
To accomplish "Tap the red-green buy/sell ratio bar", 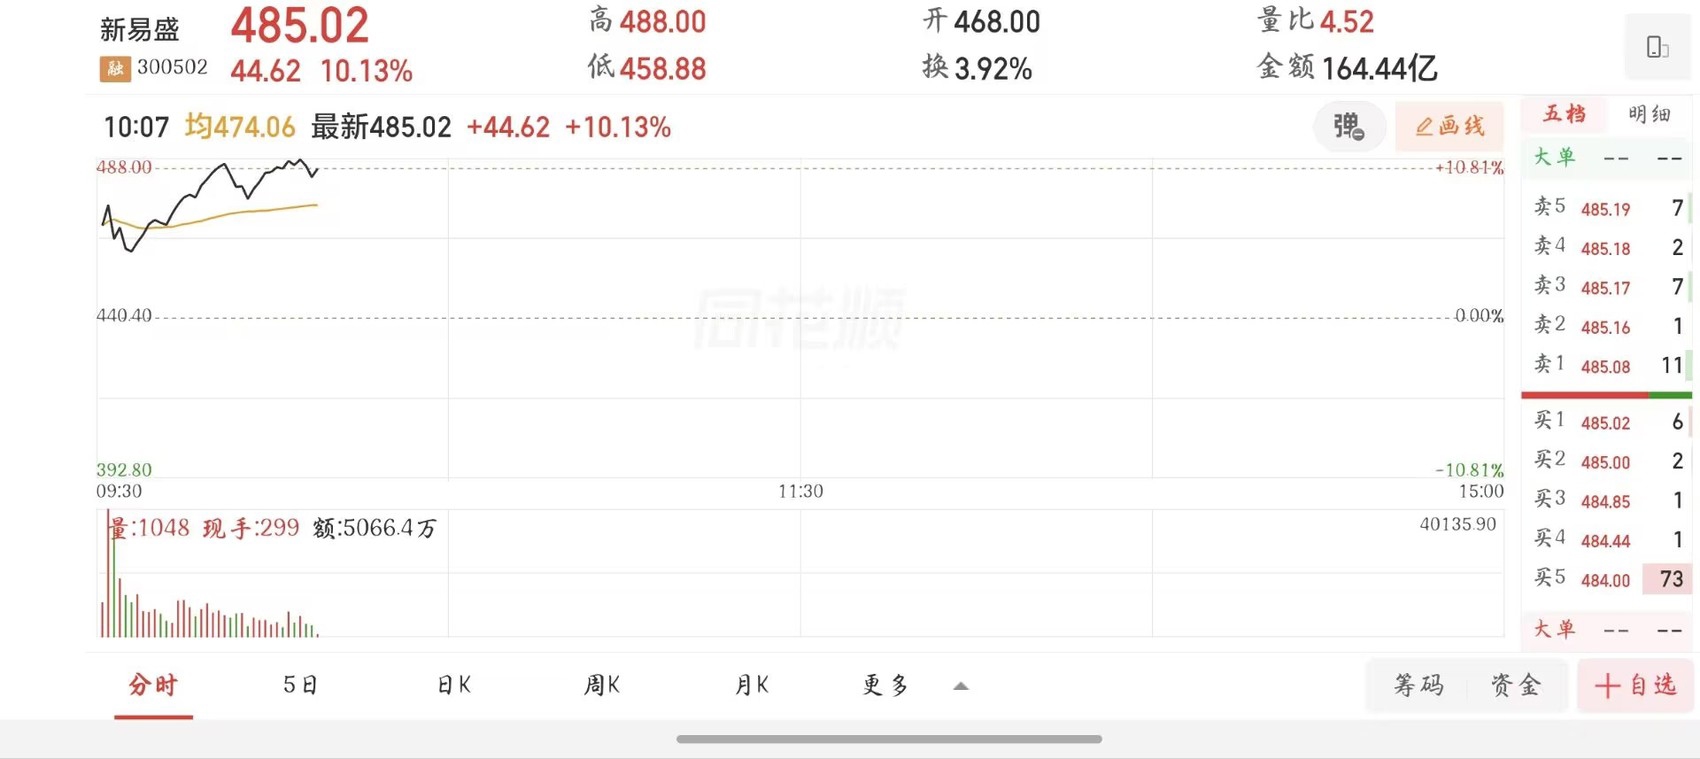I will tap(1606, 395).
